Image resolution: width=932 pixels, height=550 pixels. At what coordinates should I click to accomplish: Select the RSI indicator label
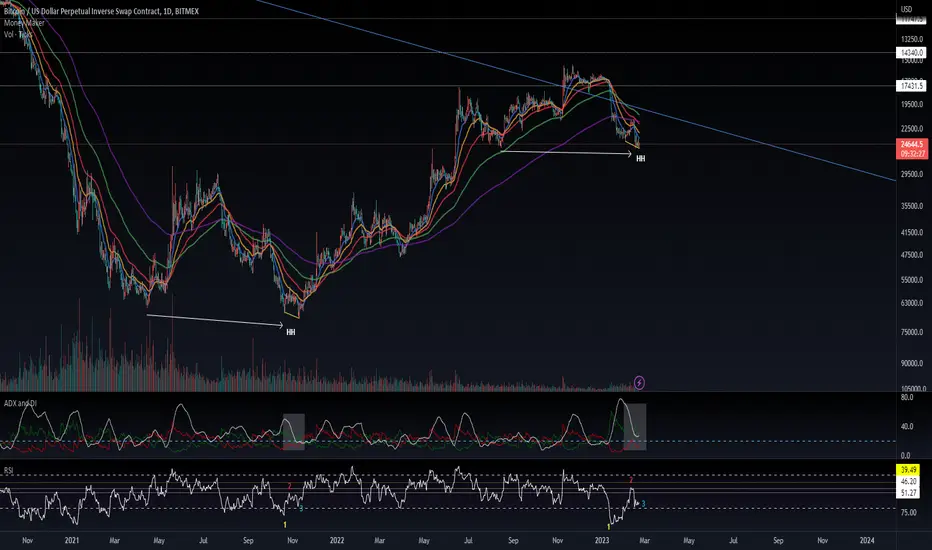point(8,470)
